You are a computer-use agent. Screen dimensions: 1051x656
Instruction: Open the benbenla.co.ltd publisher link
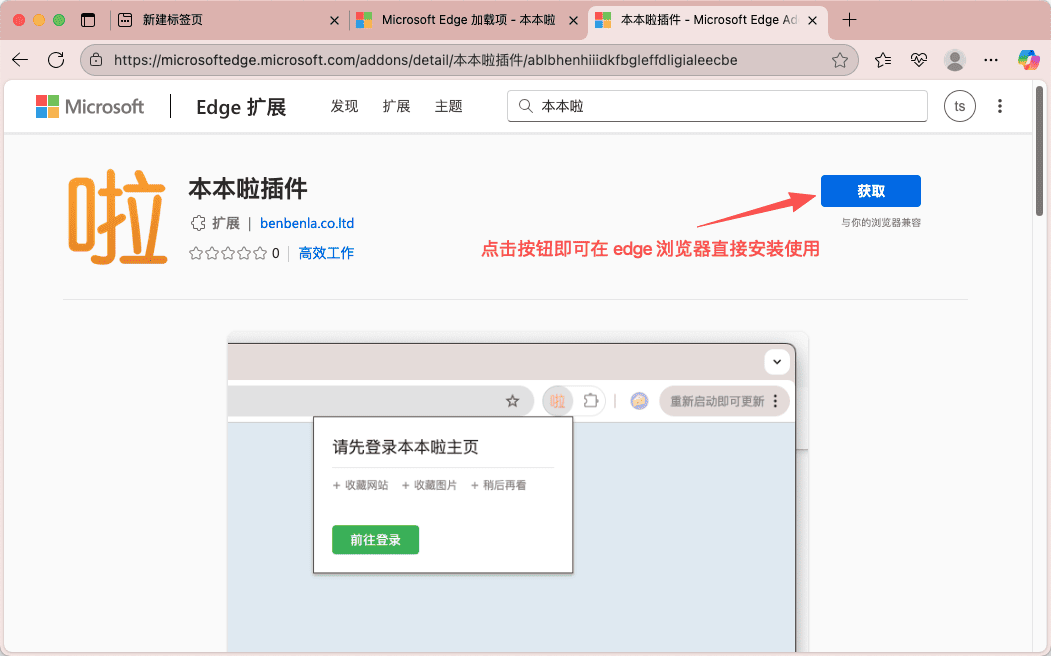click(x=307, y=224)
